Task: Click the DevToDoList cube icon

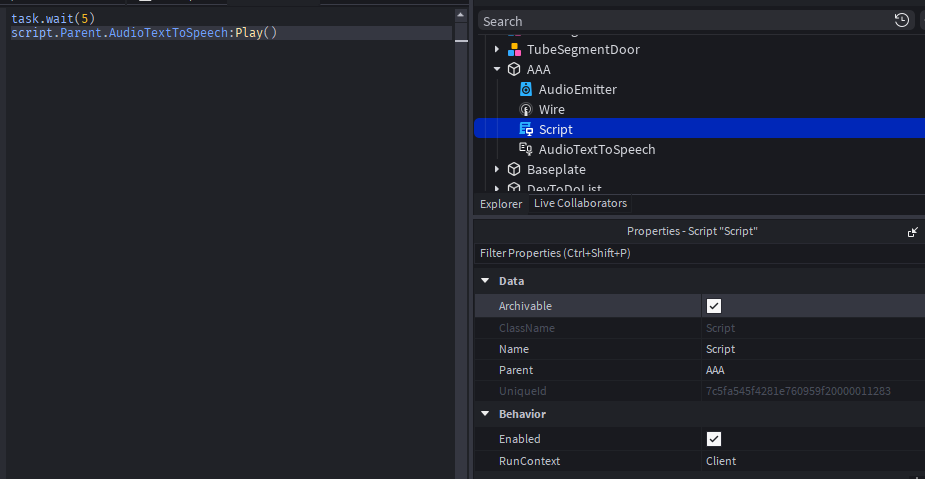Action: 514,188
